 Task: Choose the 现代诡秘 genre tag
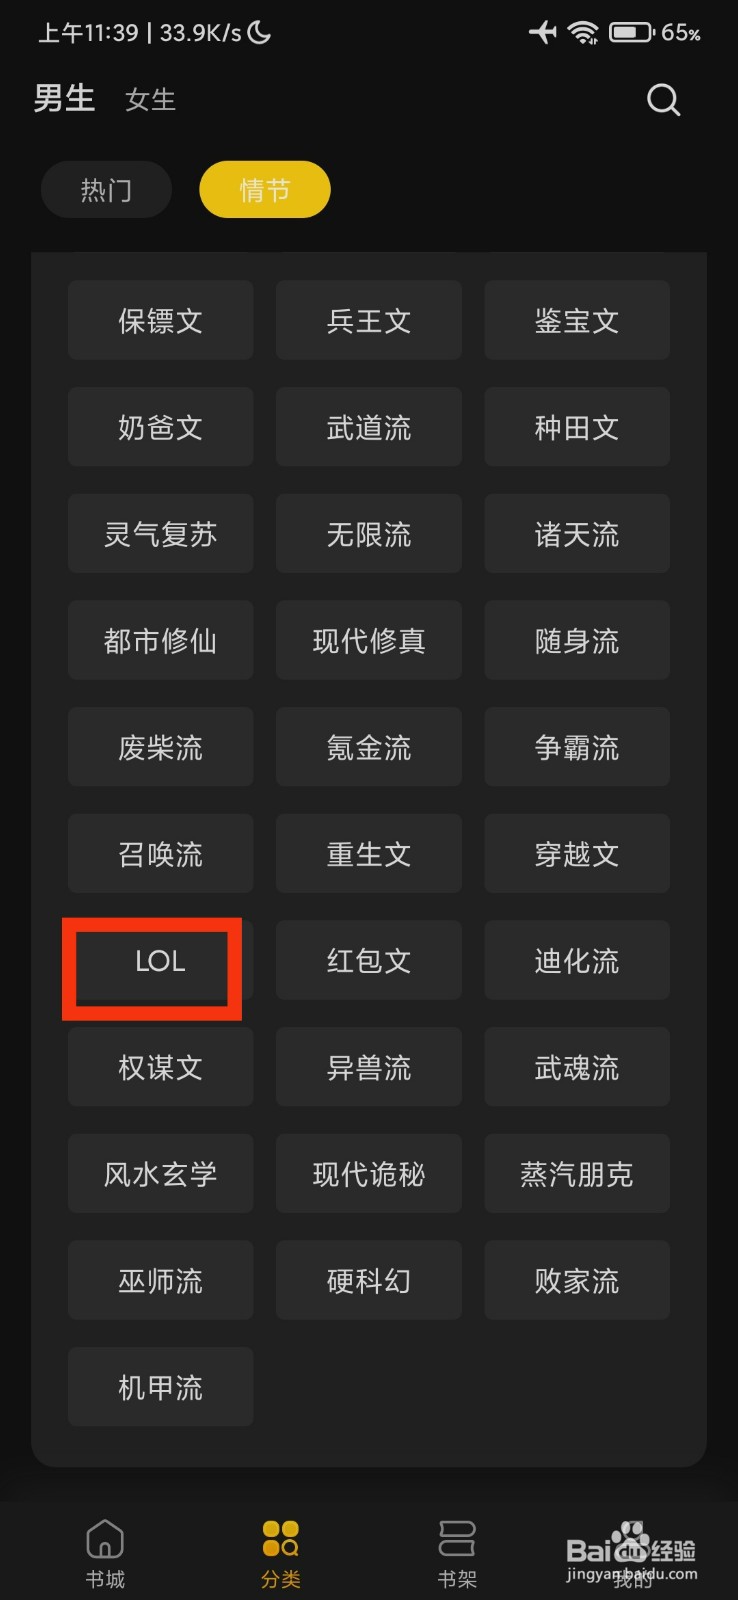pos(369,1175)
